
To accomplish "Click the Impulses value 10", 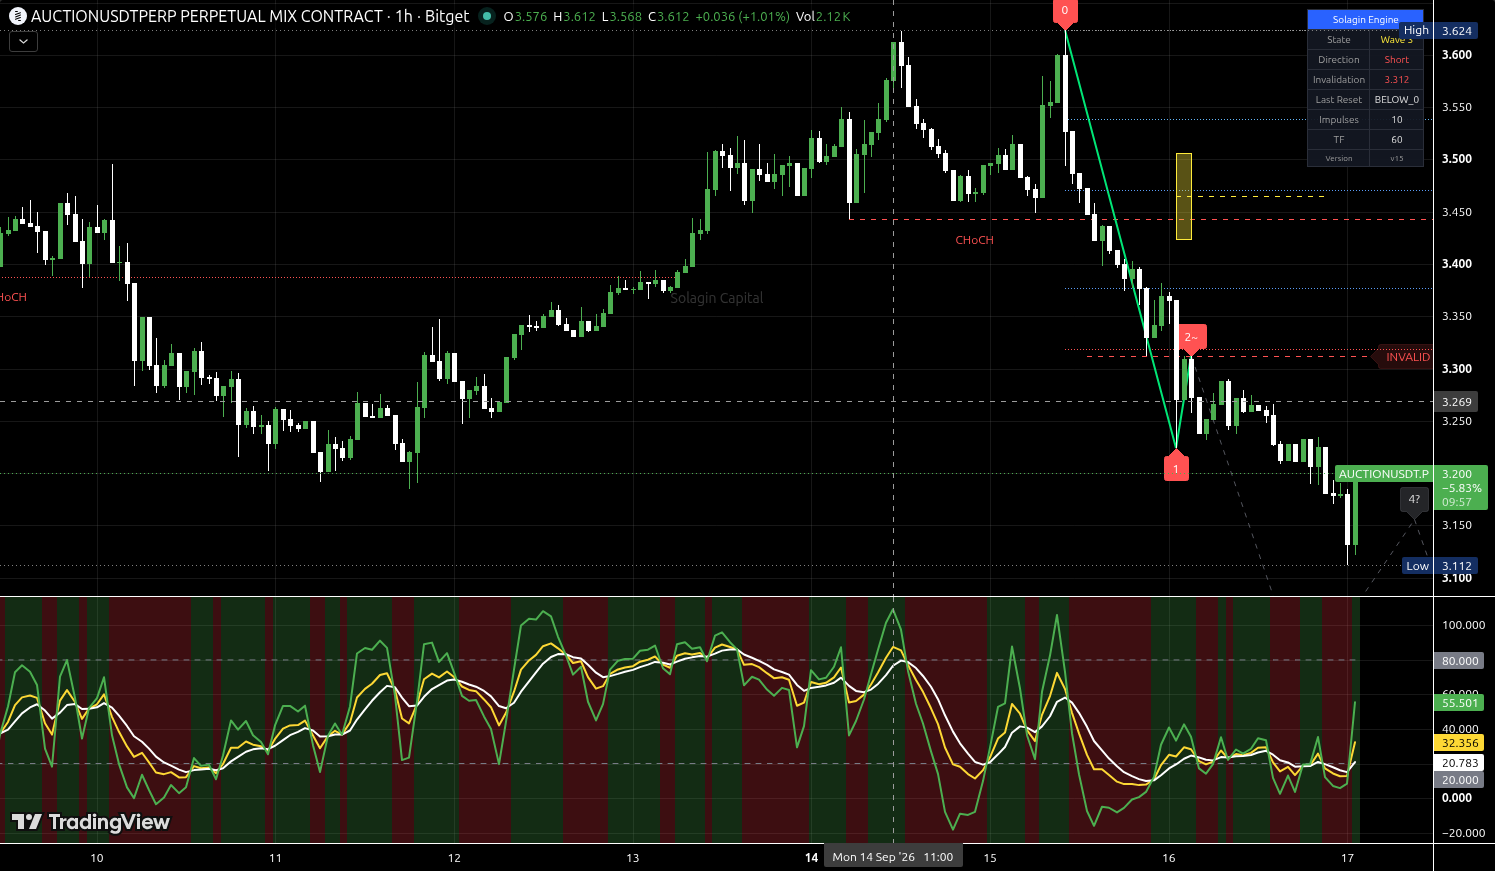I will point(1396,120).
